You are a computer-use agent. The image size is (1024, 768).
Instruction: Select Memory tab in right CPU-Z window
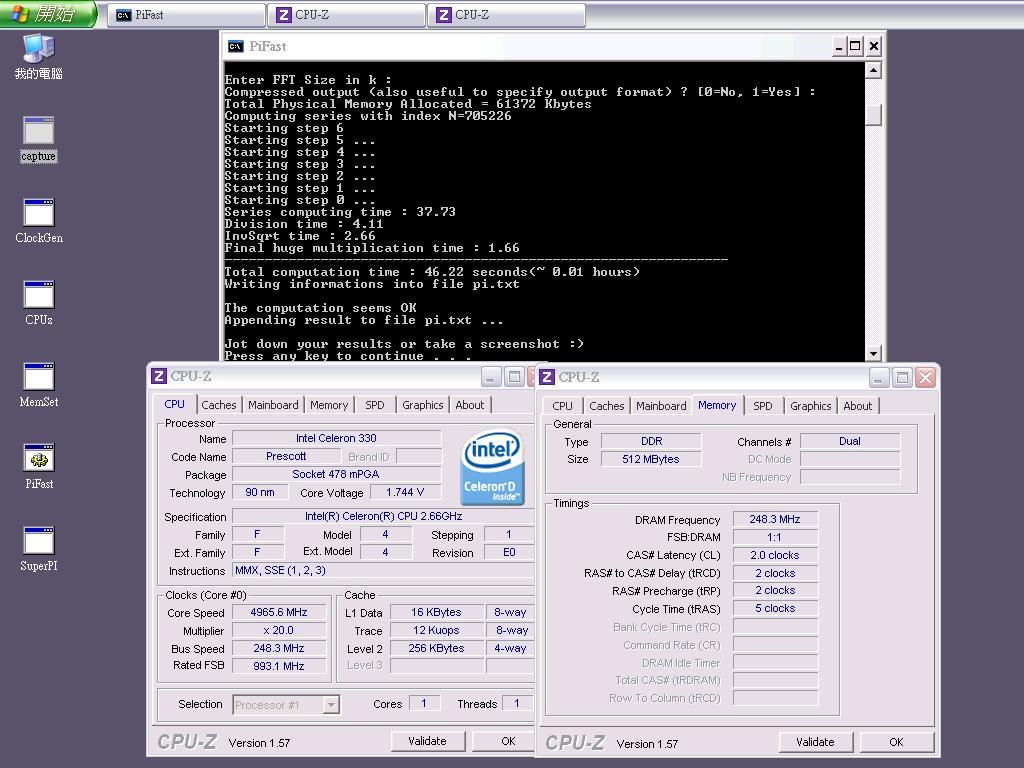click(716, 405)
